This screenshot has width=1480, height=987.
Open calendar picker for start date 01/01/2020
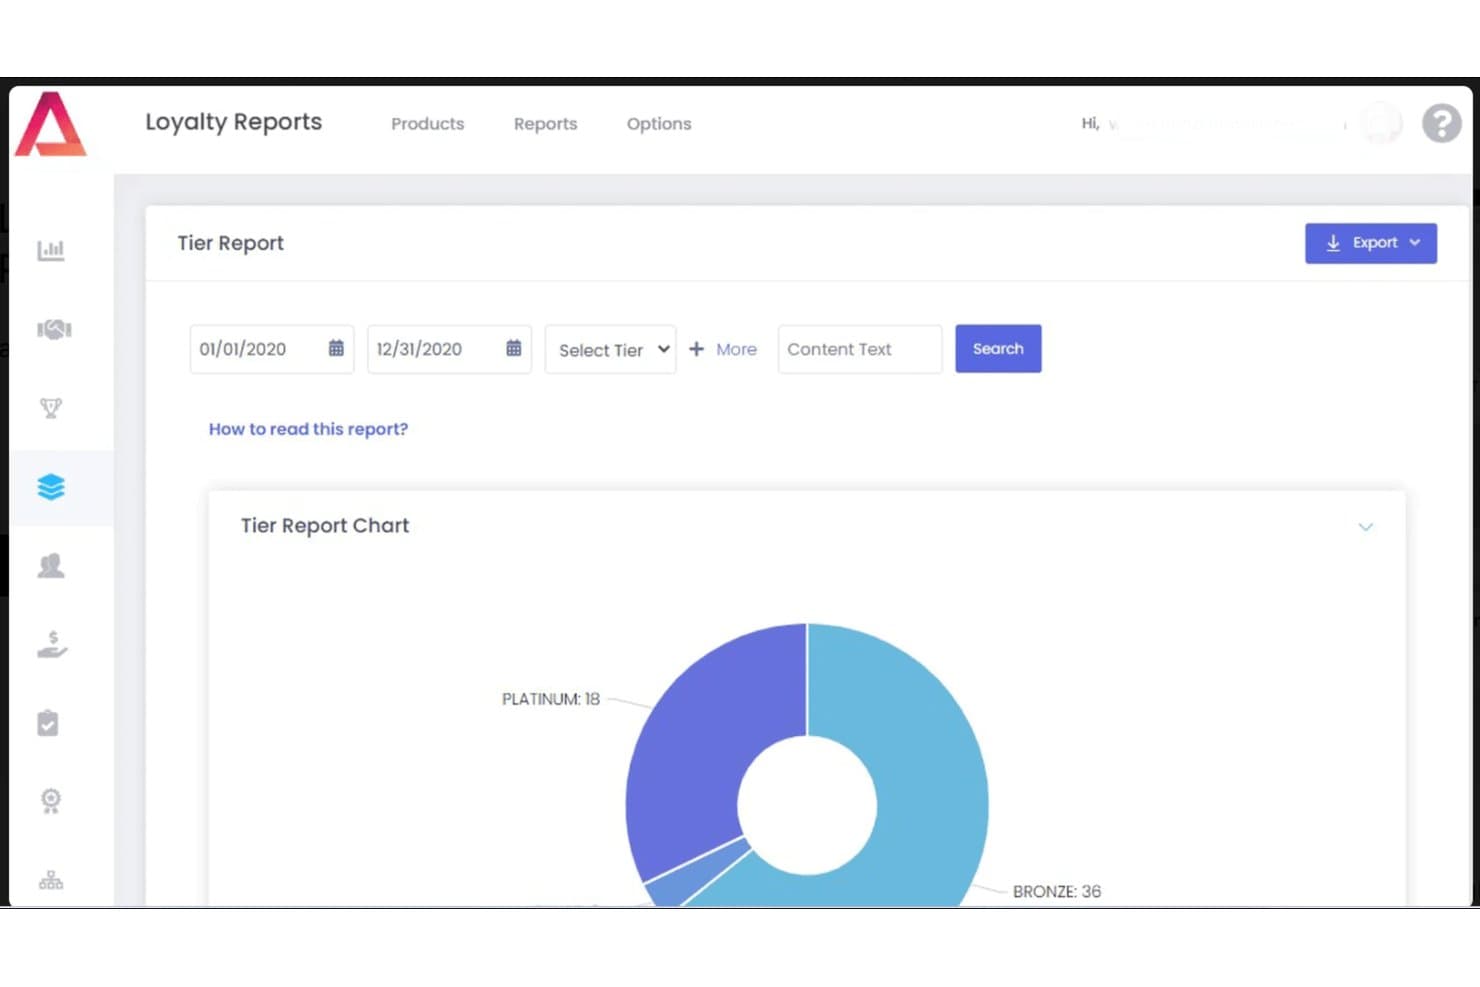click(336, 348)
